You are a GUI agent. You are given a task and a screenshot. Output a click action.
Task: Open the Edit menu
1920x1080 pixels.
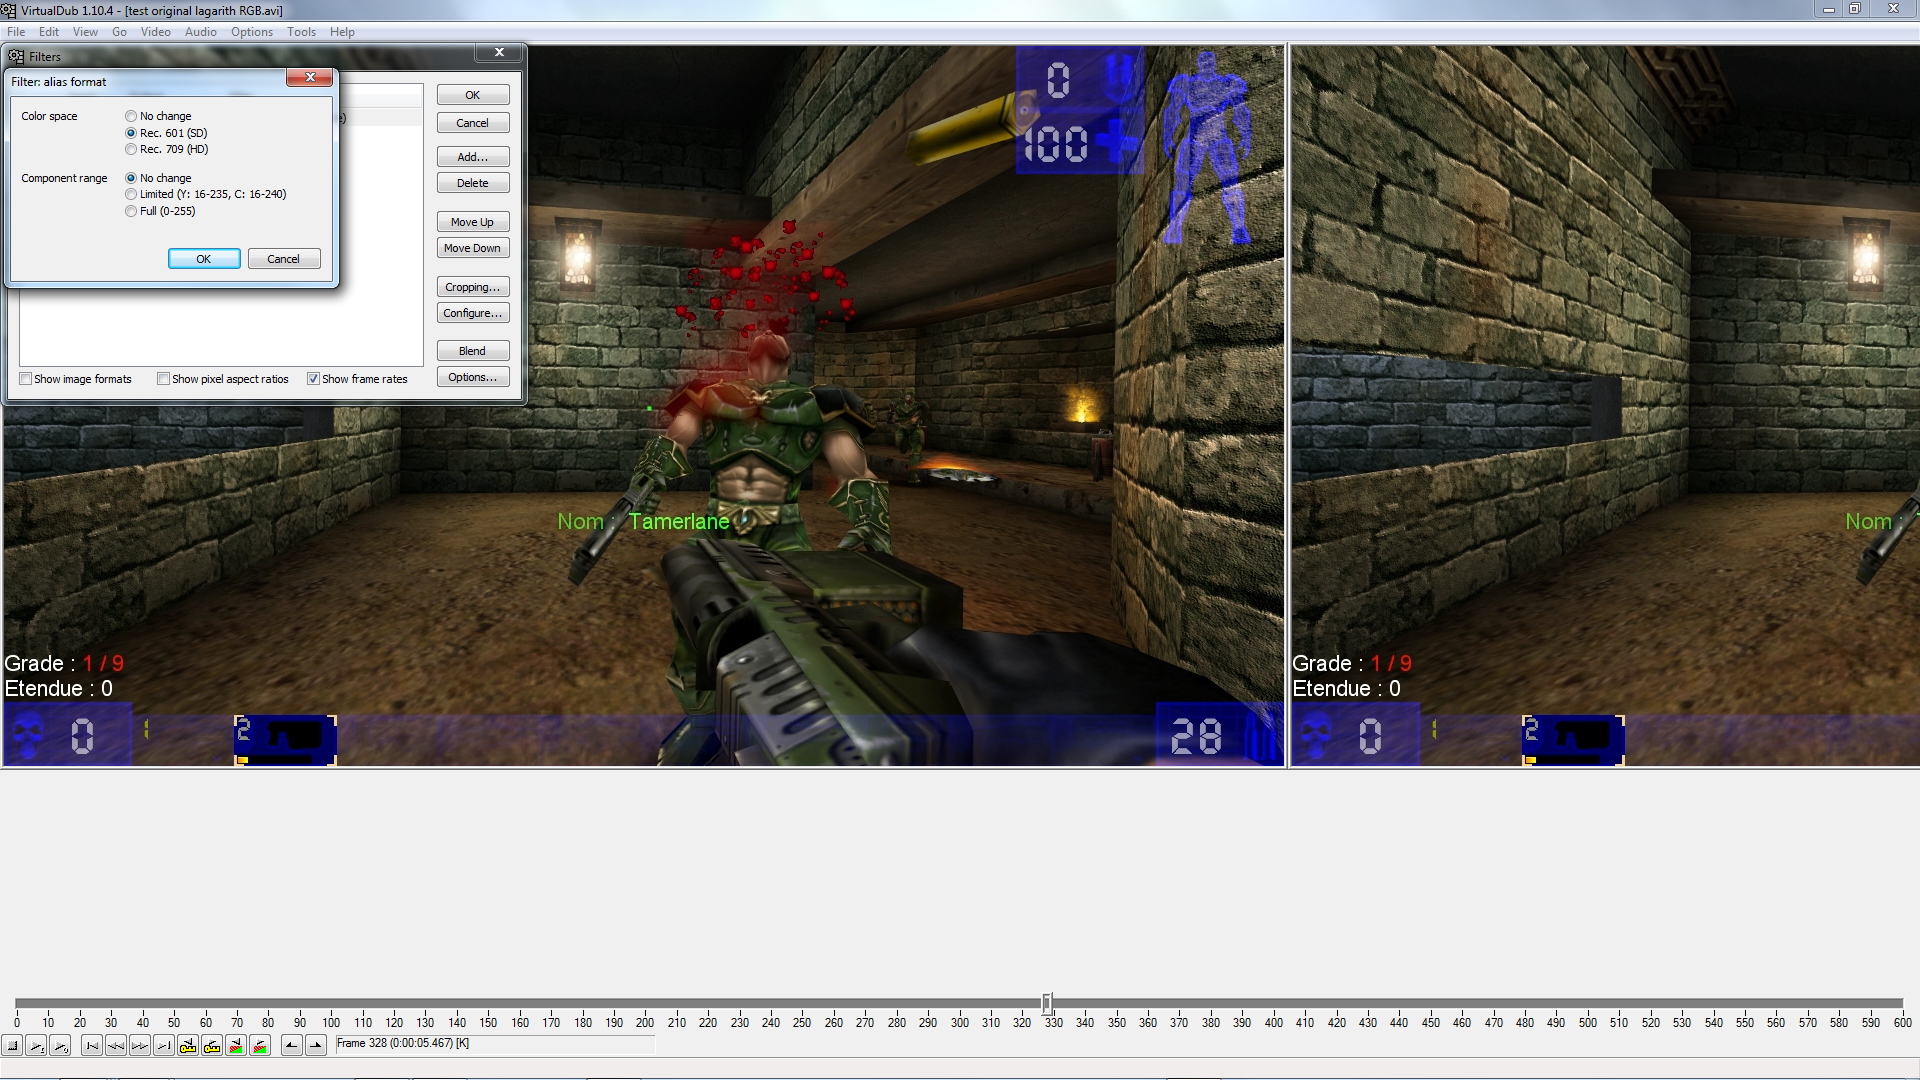point(49,32)
